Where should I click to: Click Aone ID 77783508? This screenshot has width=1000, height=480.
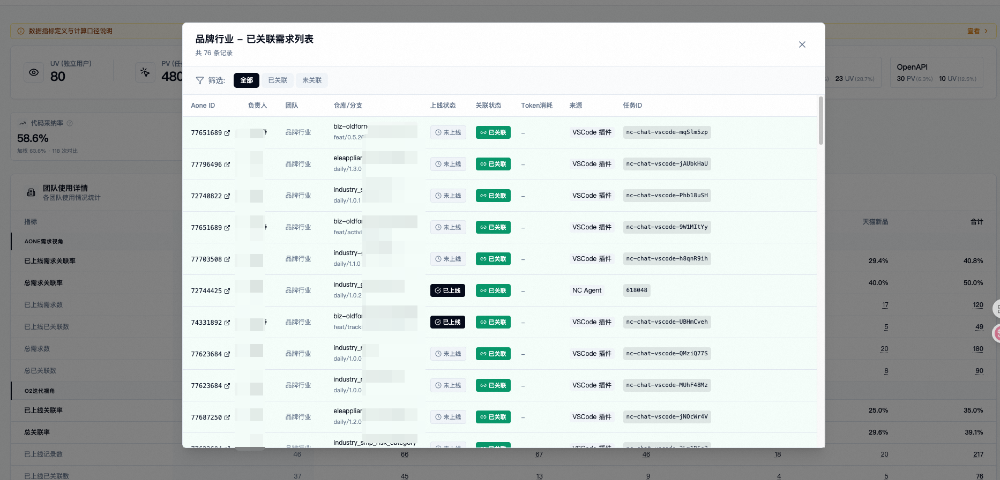(x=207, y=259)
